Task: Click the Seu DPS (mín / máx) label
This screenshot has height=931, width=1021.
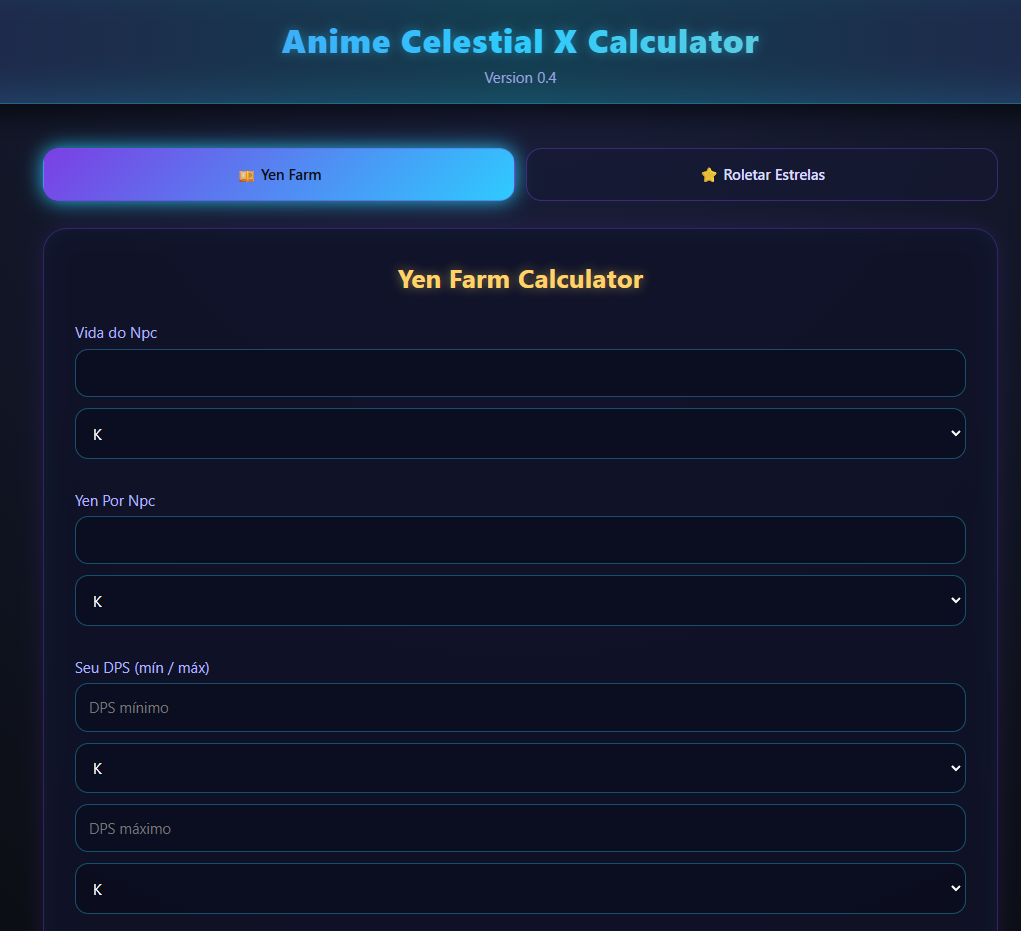Action: click(x=142, y=667)
